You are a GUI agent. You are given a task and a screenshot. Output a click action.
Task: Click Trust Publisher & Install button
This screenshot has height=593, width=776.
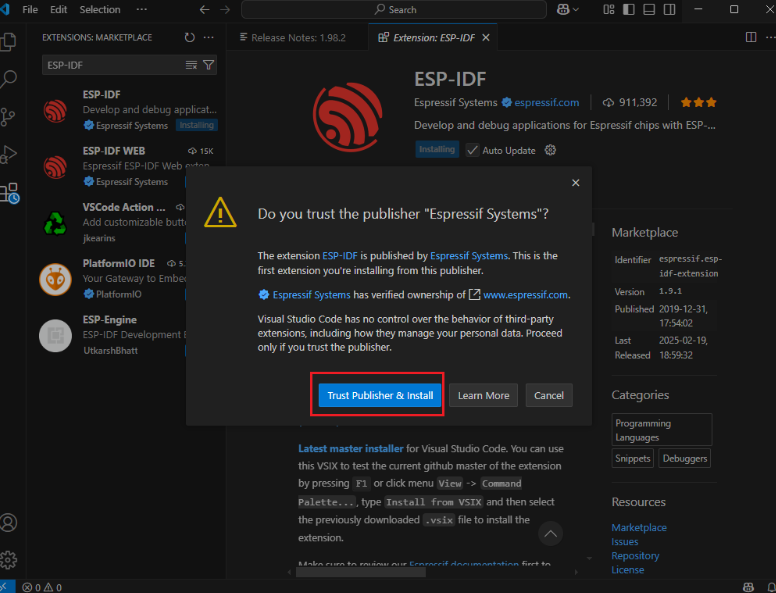click(380, 395)
